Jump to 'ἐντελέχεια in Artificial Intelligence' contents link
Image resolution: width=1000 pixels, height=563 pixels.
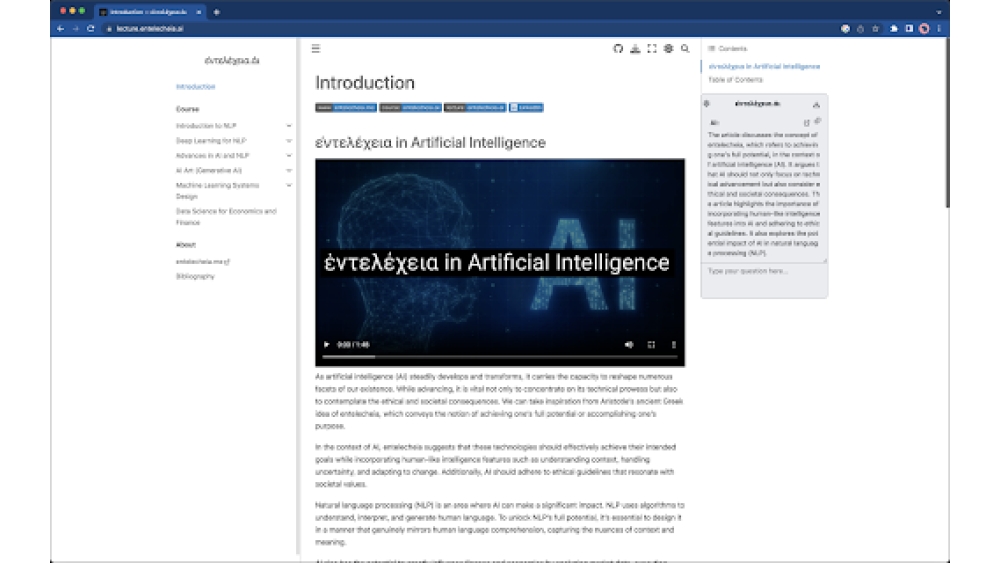[x=764, y=66]
